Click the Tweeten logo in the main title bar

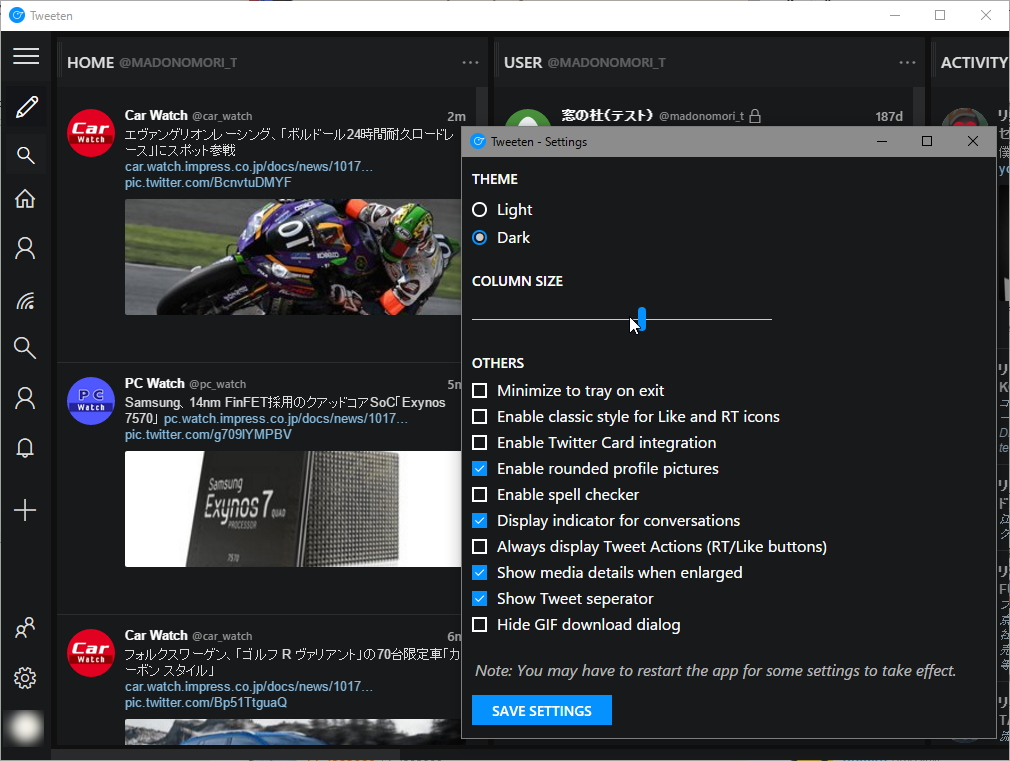click(17, 15)
